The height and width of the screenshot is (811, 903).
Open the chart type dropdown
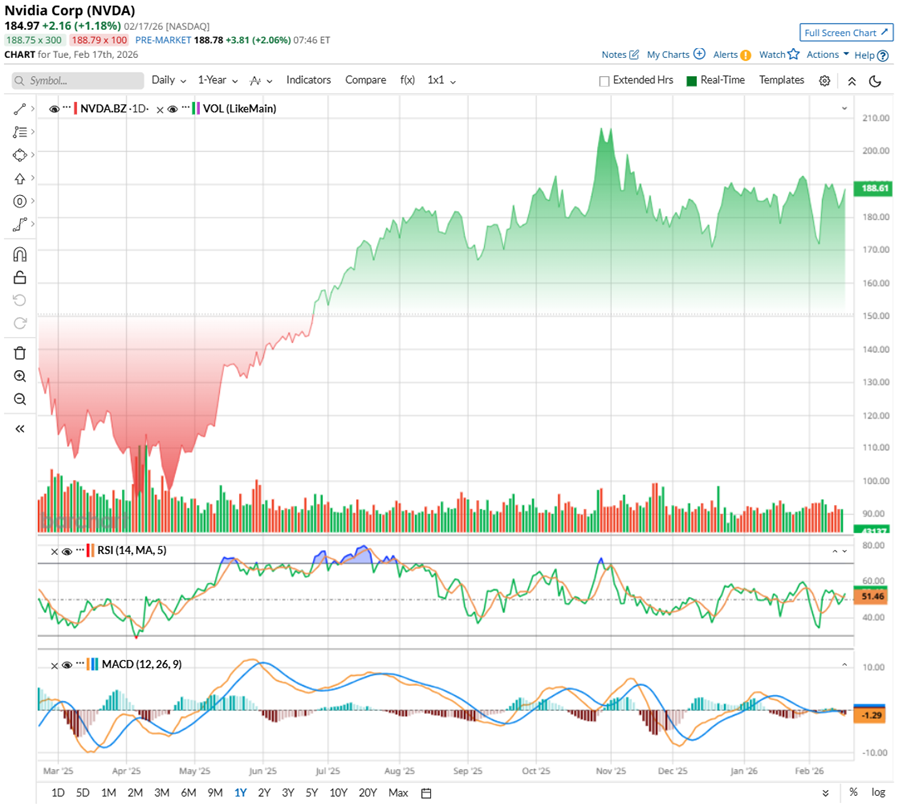[x=261, y=81]
